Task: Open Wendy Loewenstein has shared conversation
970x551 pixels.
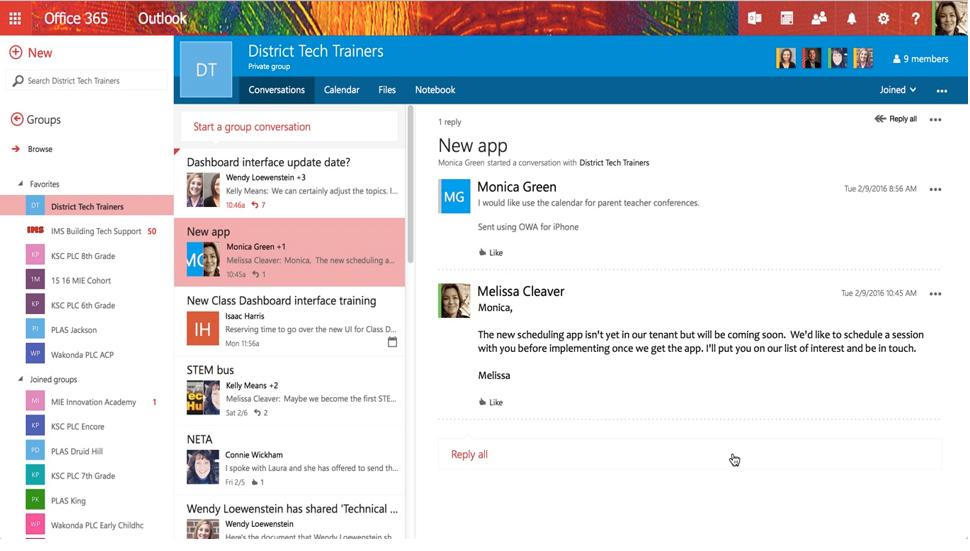Action: pyautogui.click(x=290, y=518)
